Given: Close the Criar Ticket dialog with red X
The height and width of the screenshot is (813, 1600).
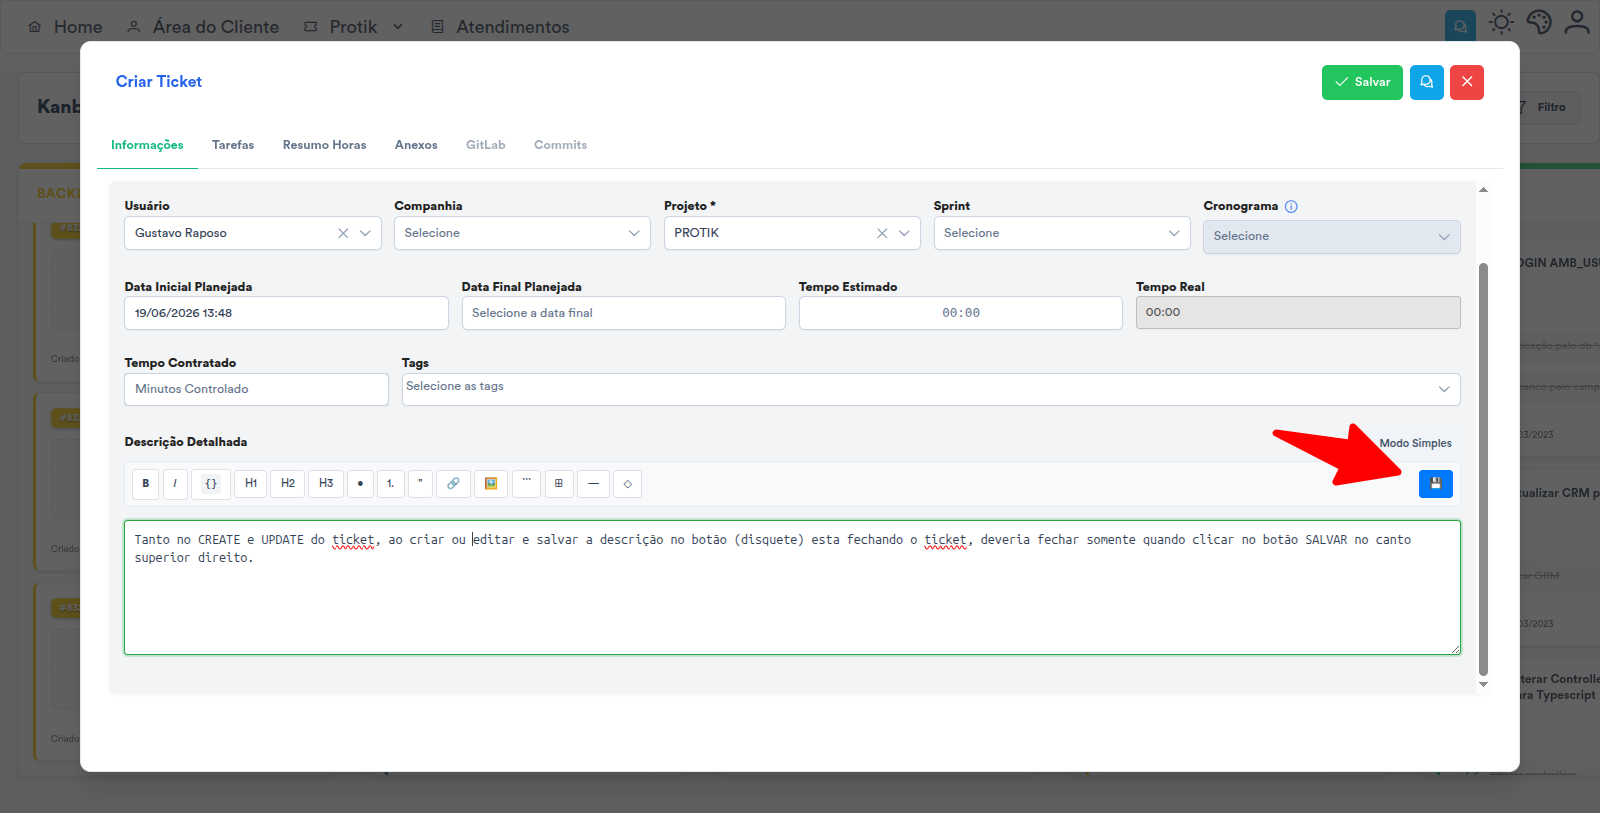Looking at the screenshot, I should tap(1467, 82).
